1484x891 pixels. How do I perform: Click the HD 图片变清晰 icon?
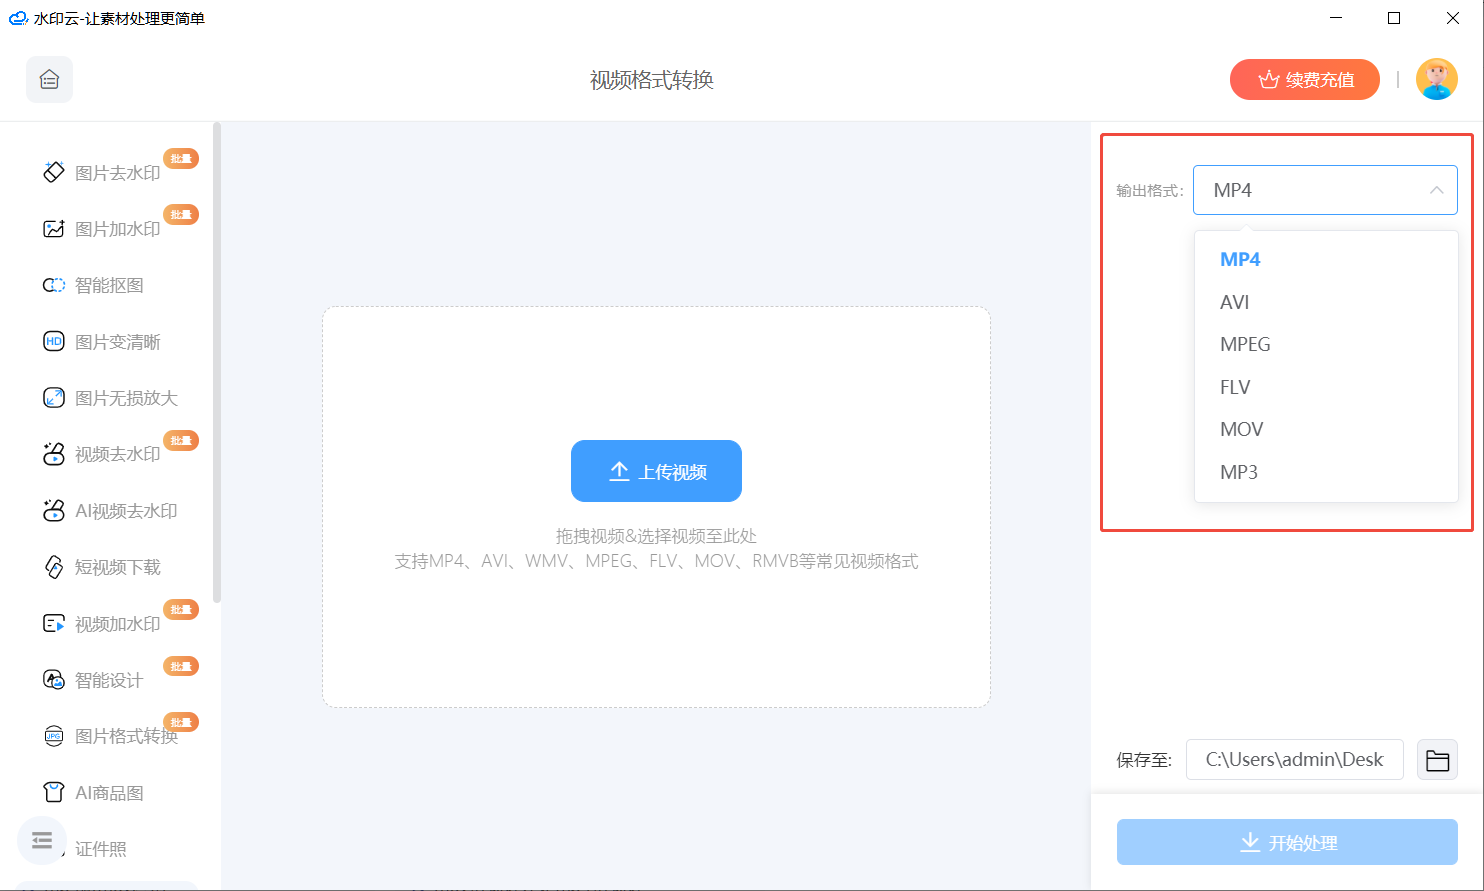(54, 342)
